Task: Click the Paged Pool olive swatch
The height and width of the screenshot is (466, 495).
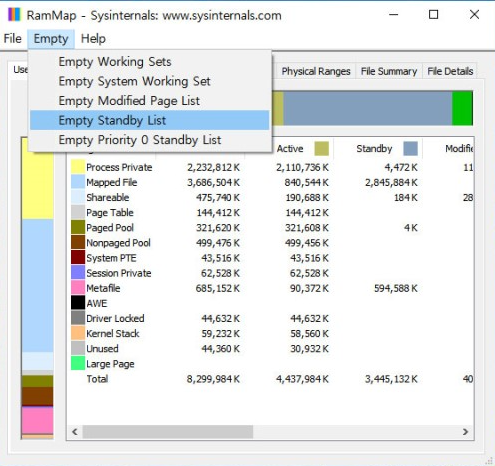Action: 78,227
